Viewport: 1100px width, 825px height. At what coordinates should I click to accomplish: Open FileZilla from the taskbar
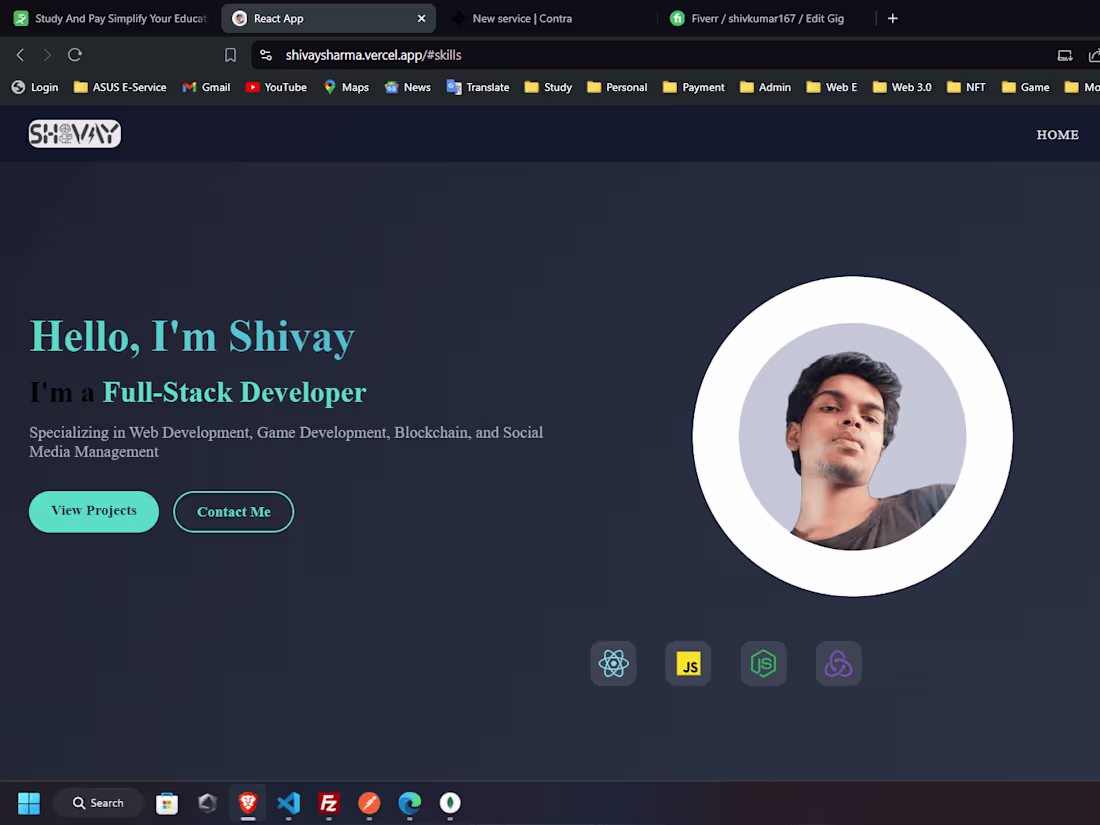point(329,803)
